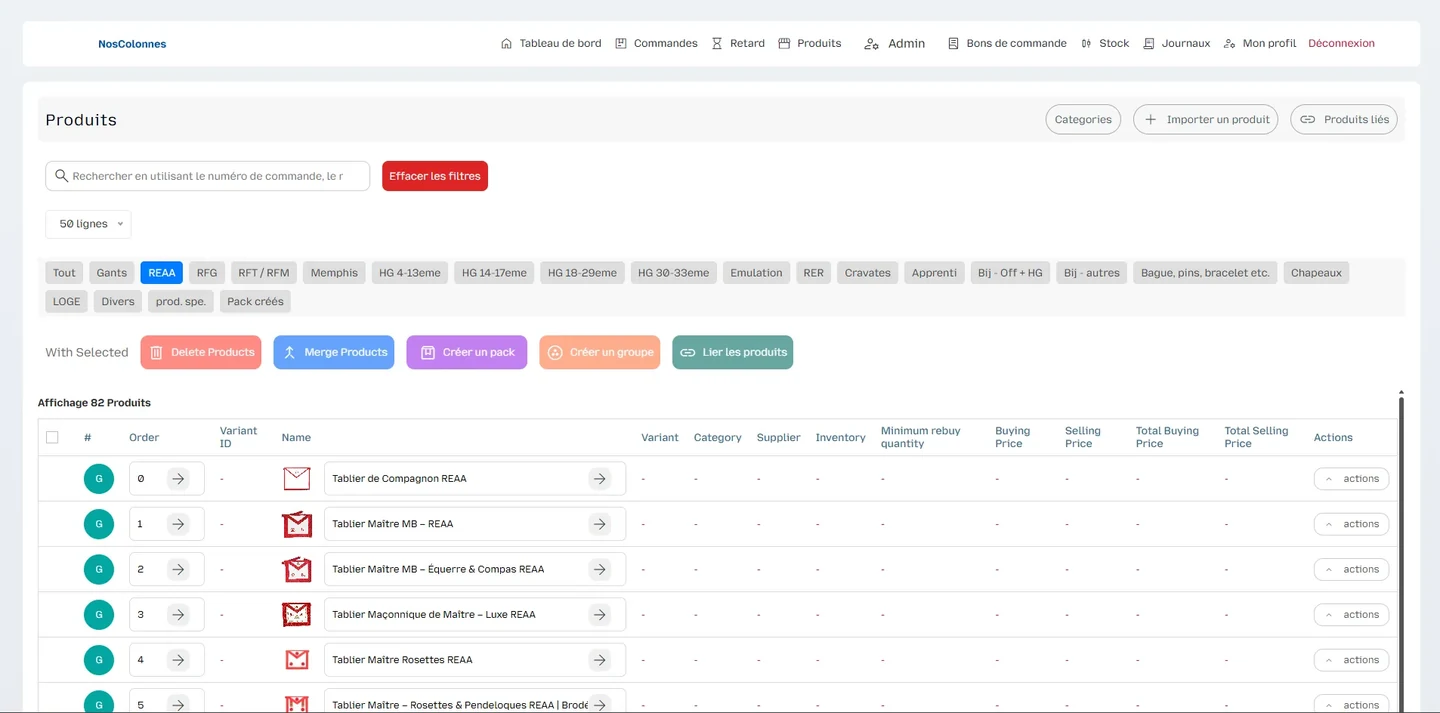Click arrow button next to order value 0
The height and width of the screenshot is (713, 1440).
point(178,479)
